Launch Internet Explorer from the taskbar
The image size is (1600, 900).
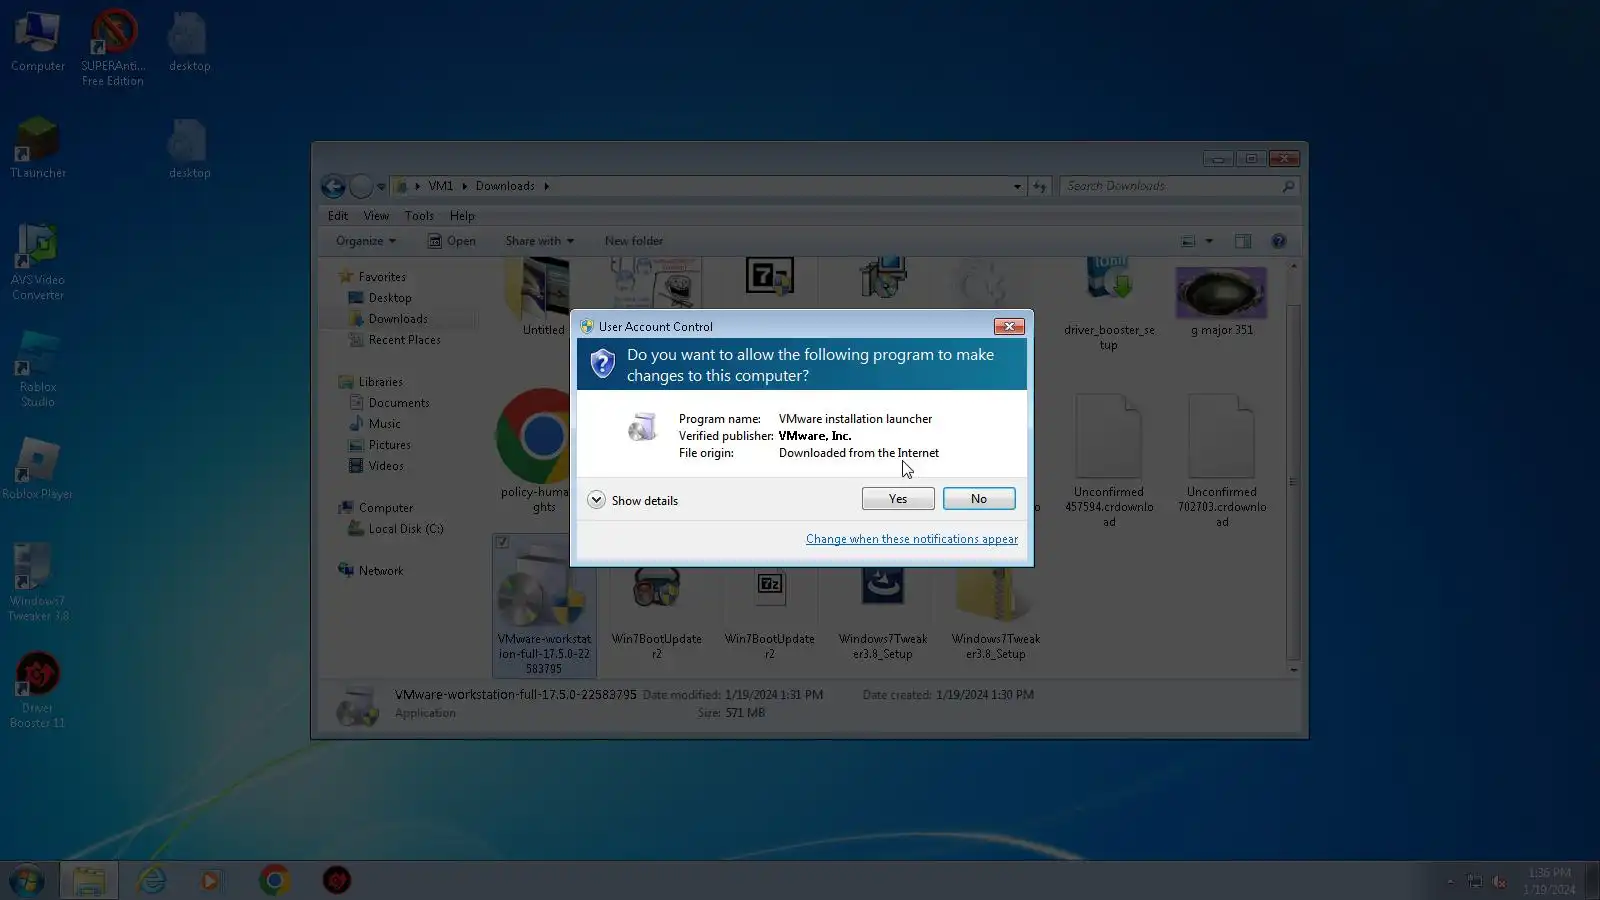click(x=151, y=881)
